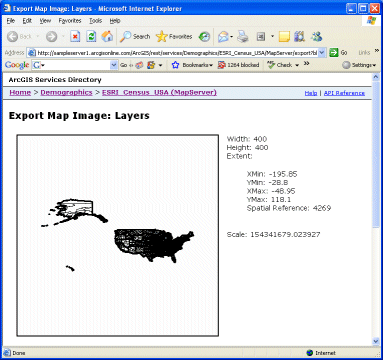Open the History globe icon
The image size is (383, 360).
204,37
